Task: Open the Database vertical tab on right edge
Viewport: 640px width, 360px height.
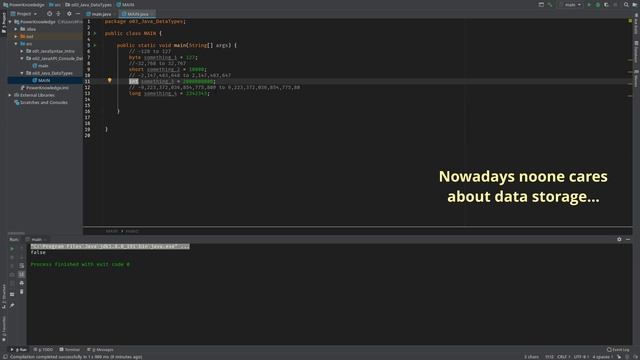Action: [636, 51]
